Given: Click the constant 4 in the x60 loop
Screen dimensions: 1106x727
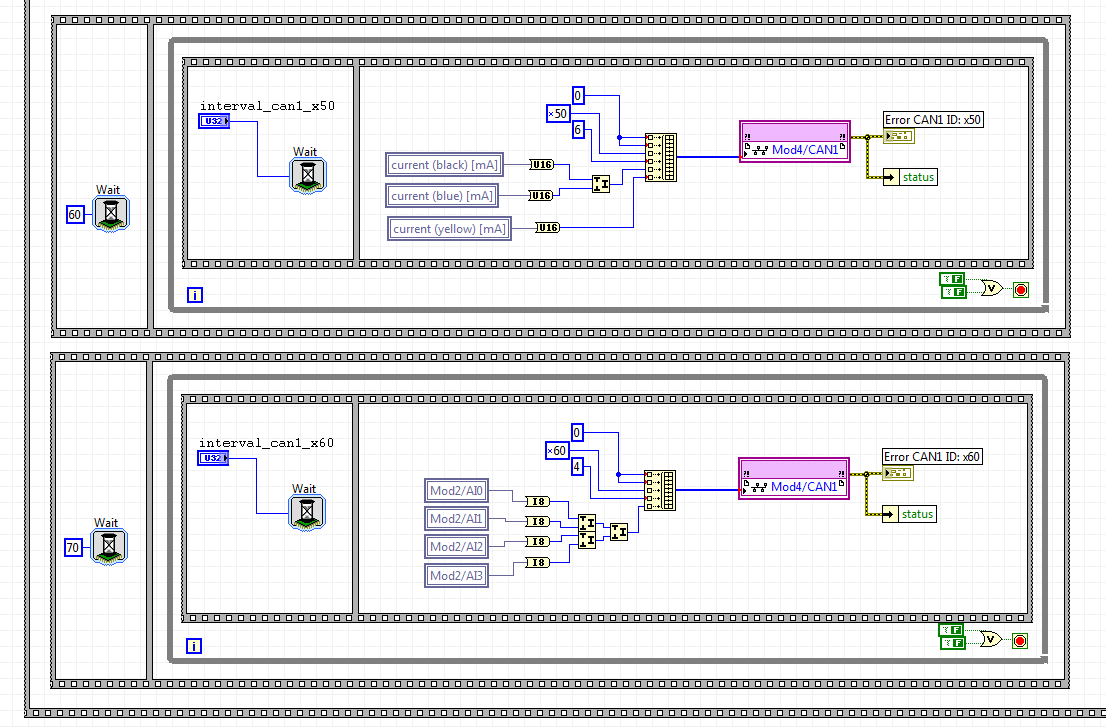Looking at the screenshot, I should (577, 466).
